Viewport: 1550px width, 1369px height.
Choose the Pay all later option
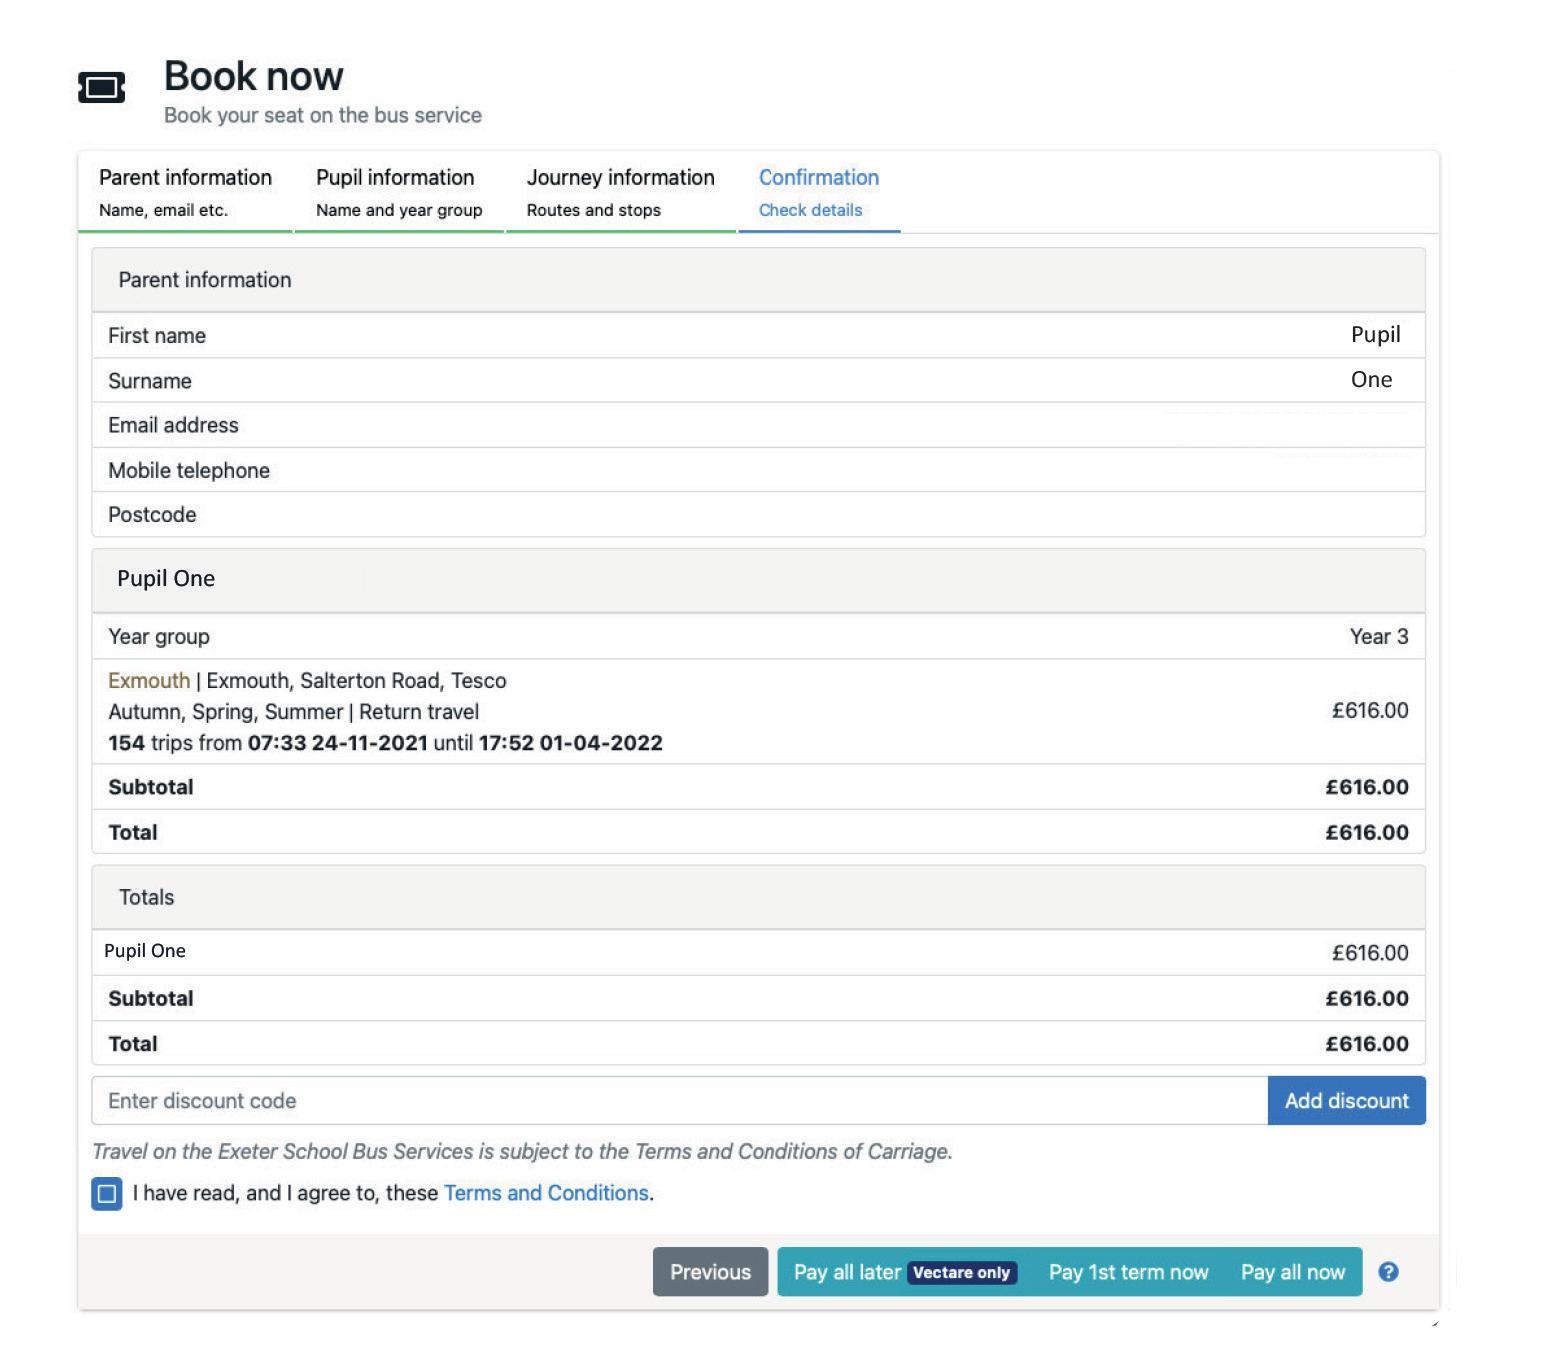coord(846,1272)
